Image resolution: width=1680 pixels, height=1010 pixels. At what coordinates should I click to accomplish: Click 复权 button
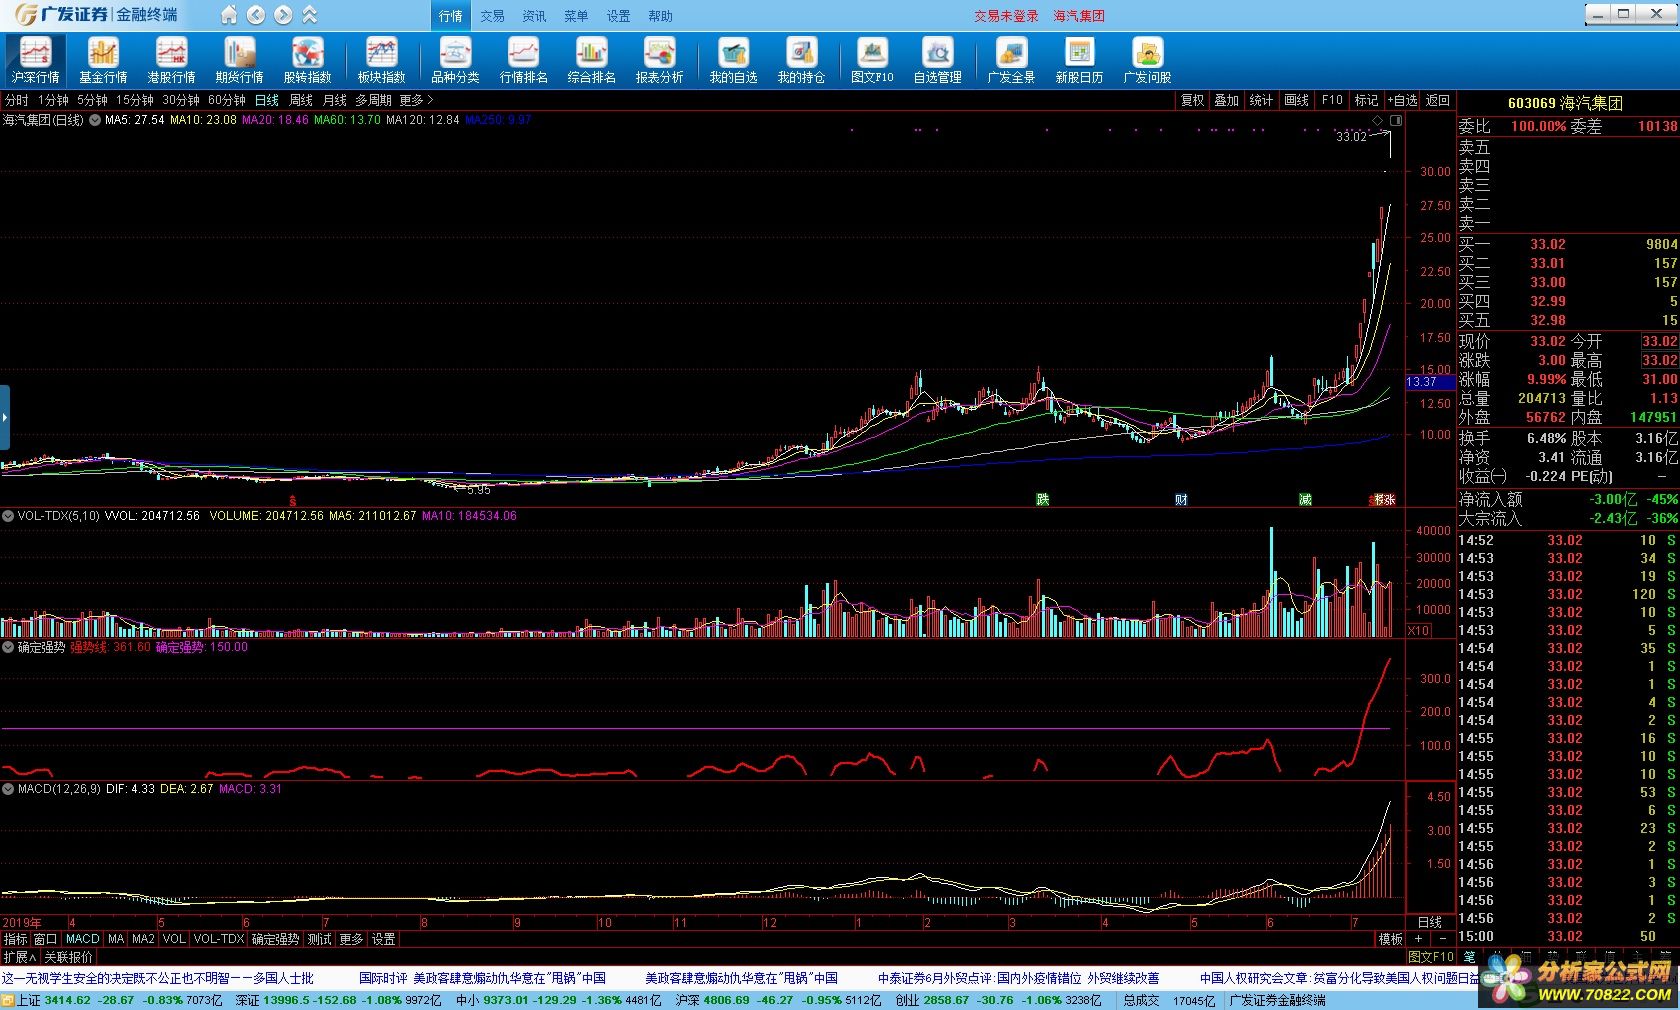(x=1192, y=100)
